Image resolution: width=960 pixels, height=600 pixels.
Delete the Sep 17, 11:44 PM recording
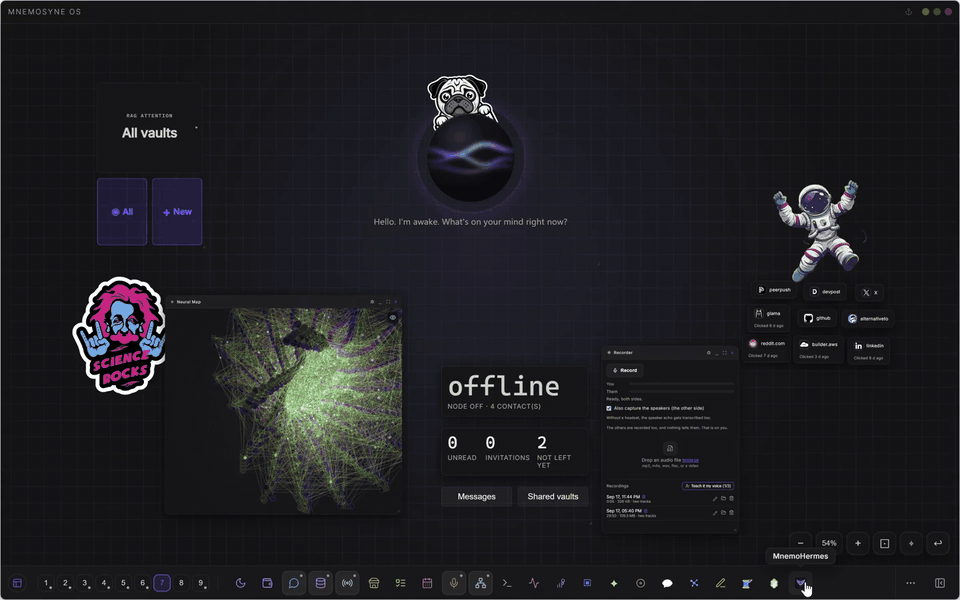pyautogui.click(x=731, y=498)
